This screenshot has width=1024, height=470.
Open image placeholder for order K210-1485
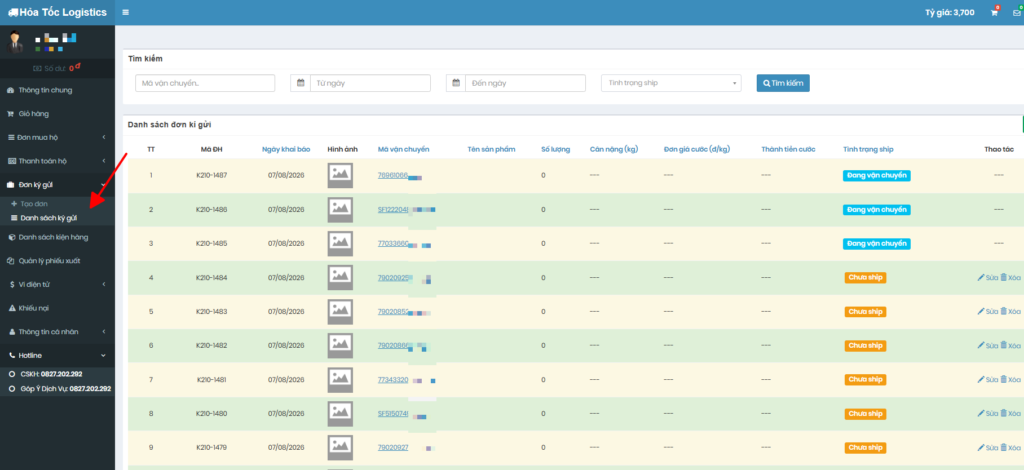point(340,243)
